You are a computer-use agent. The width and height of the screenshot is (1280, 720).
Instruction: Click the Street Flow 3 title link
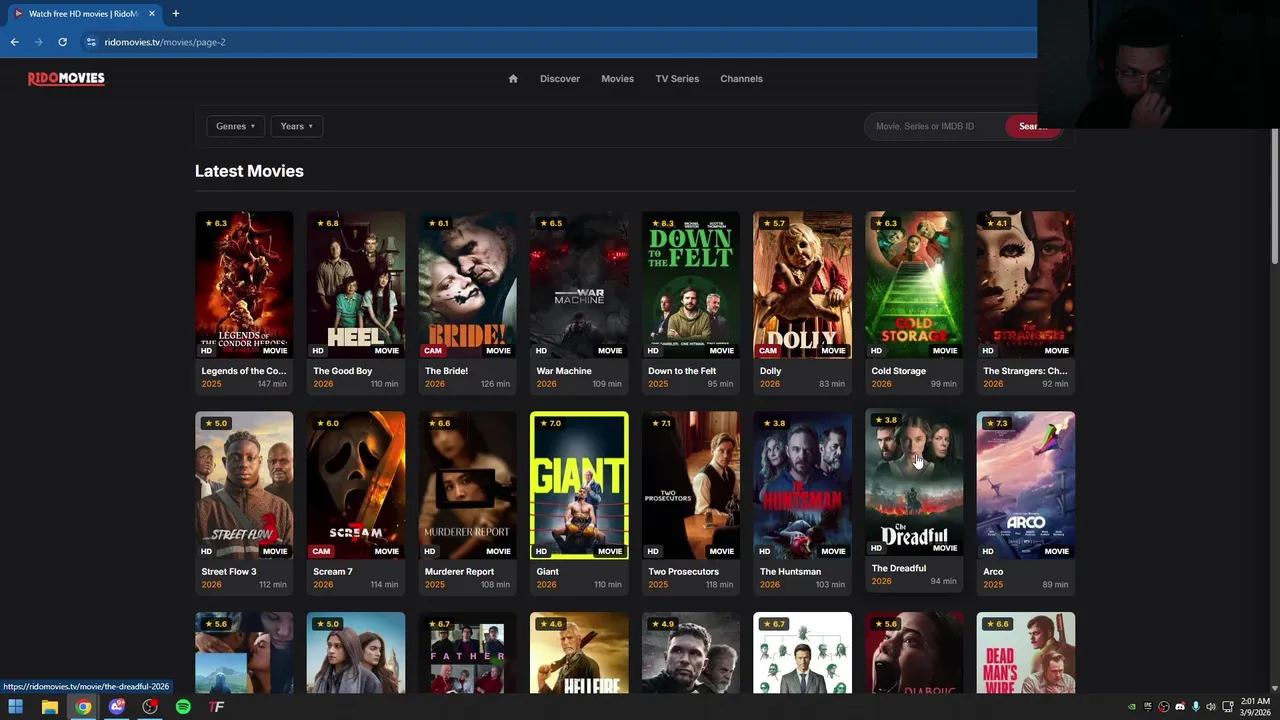click(229, 572)
